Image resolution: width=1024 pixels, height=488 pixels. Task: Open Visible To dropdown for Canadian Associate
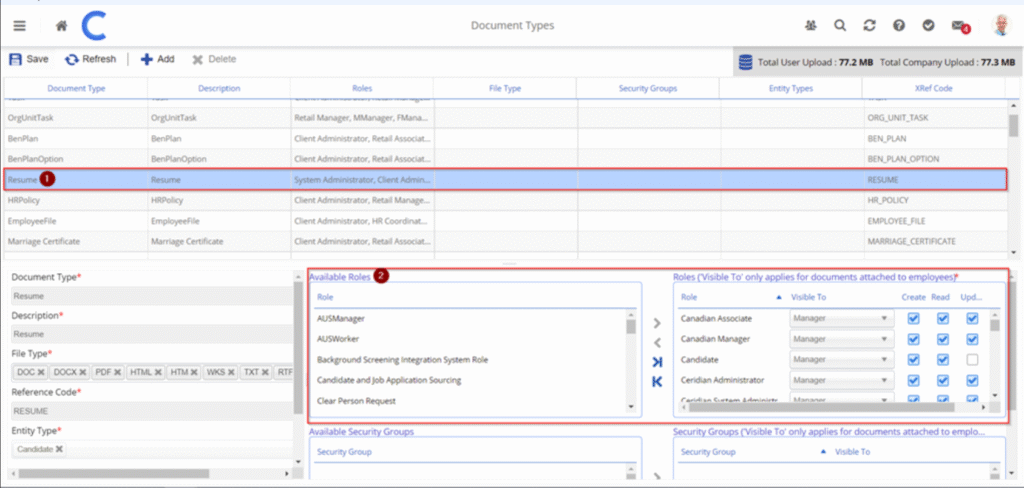(840, 319)
